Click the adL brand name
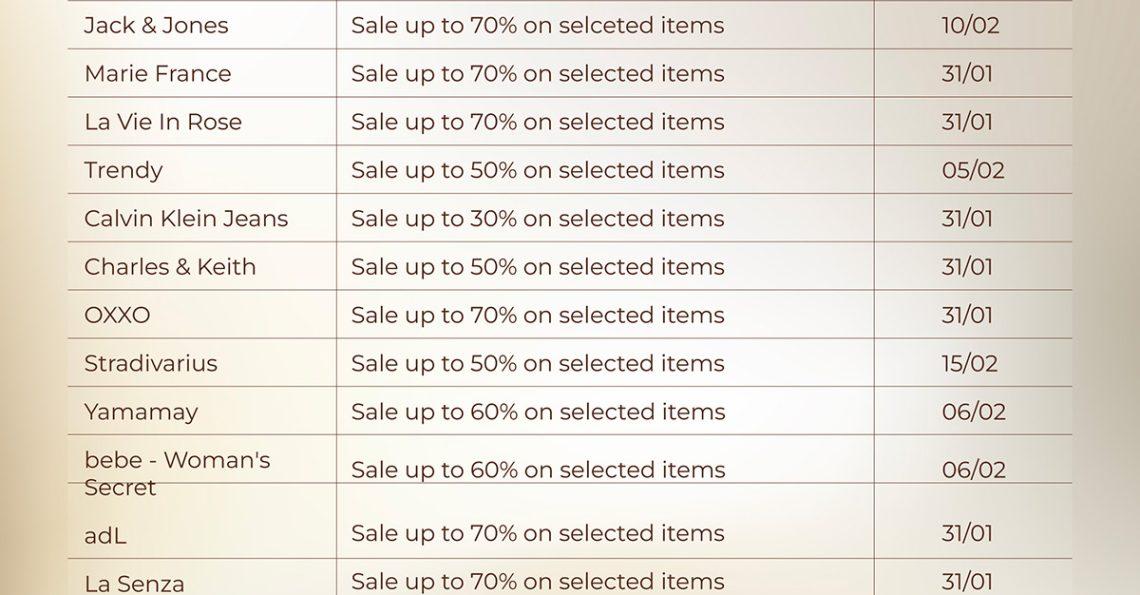Viewport: 1140px width, 595px height. pos(105,535)
